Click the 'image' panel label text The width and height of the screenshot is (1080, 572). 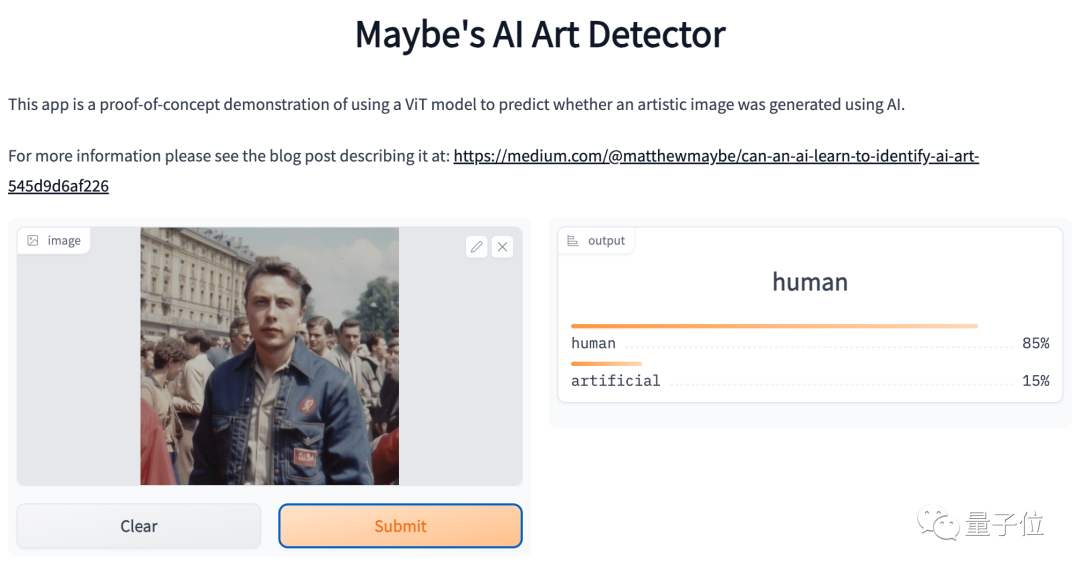64,241
